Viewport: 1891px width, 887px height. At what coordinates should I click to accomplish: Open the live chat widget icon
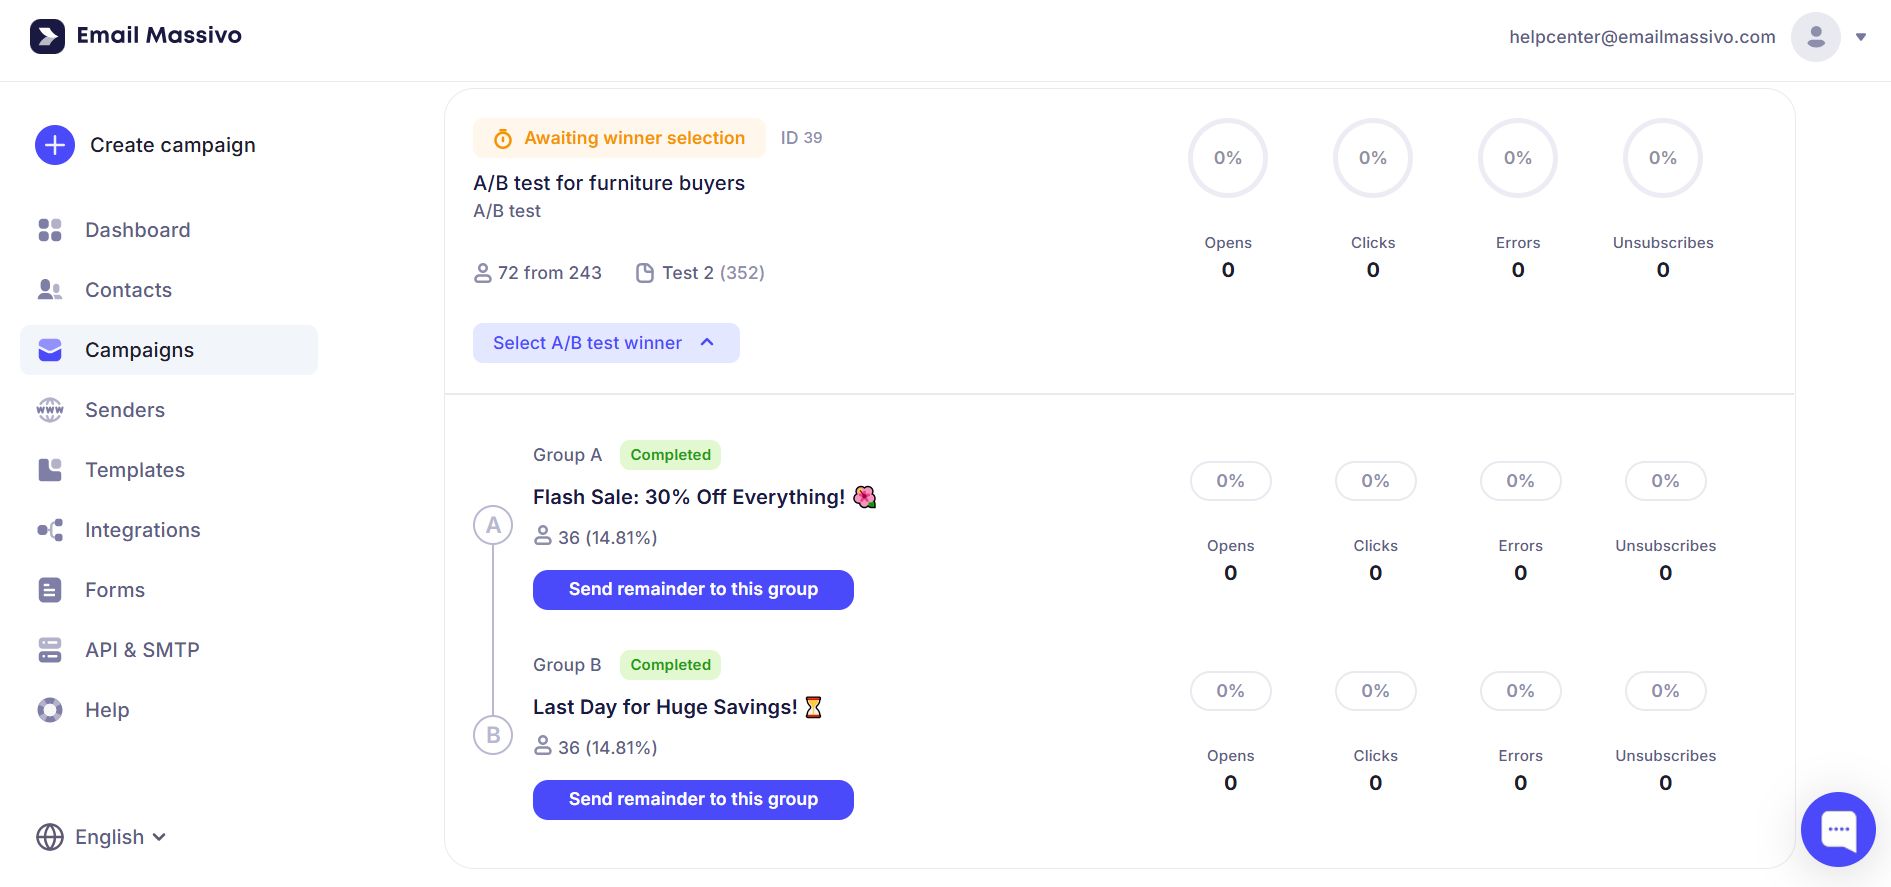(x=1837, y=829)
